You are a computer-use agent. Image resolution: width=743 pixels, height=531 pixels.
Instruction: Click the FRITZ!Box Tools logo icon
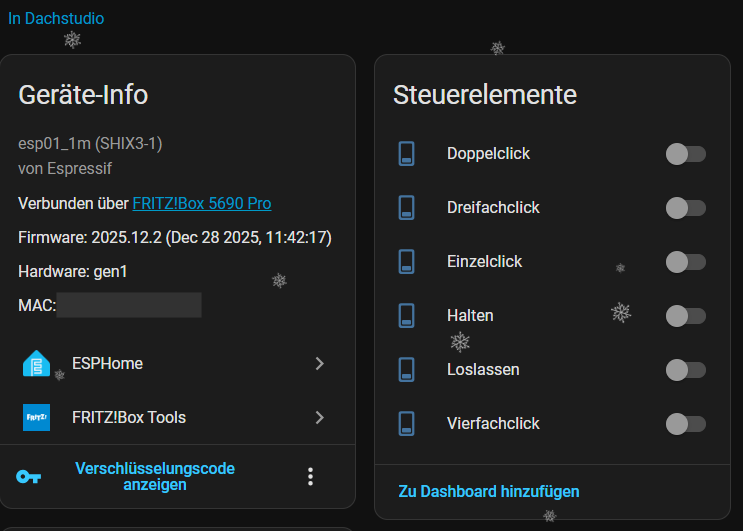(36, 417)
